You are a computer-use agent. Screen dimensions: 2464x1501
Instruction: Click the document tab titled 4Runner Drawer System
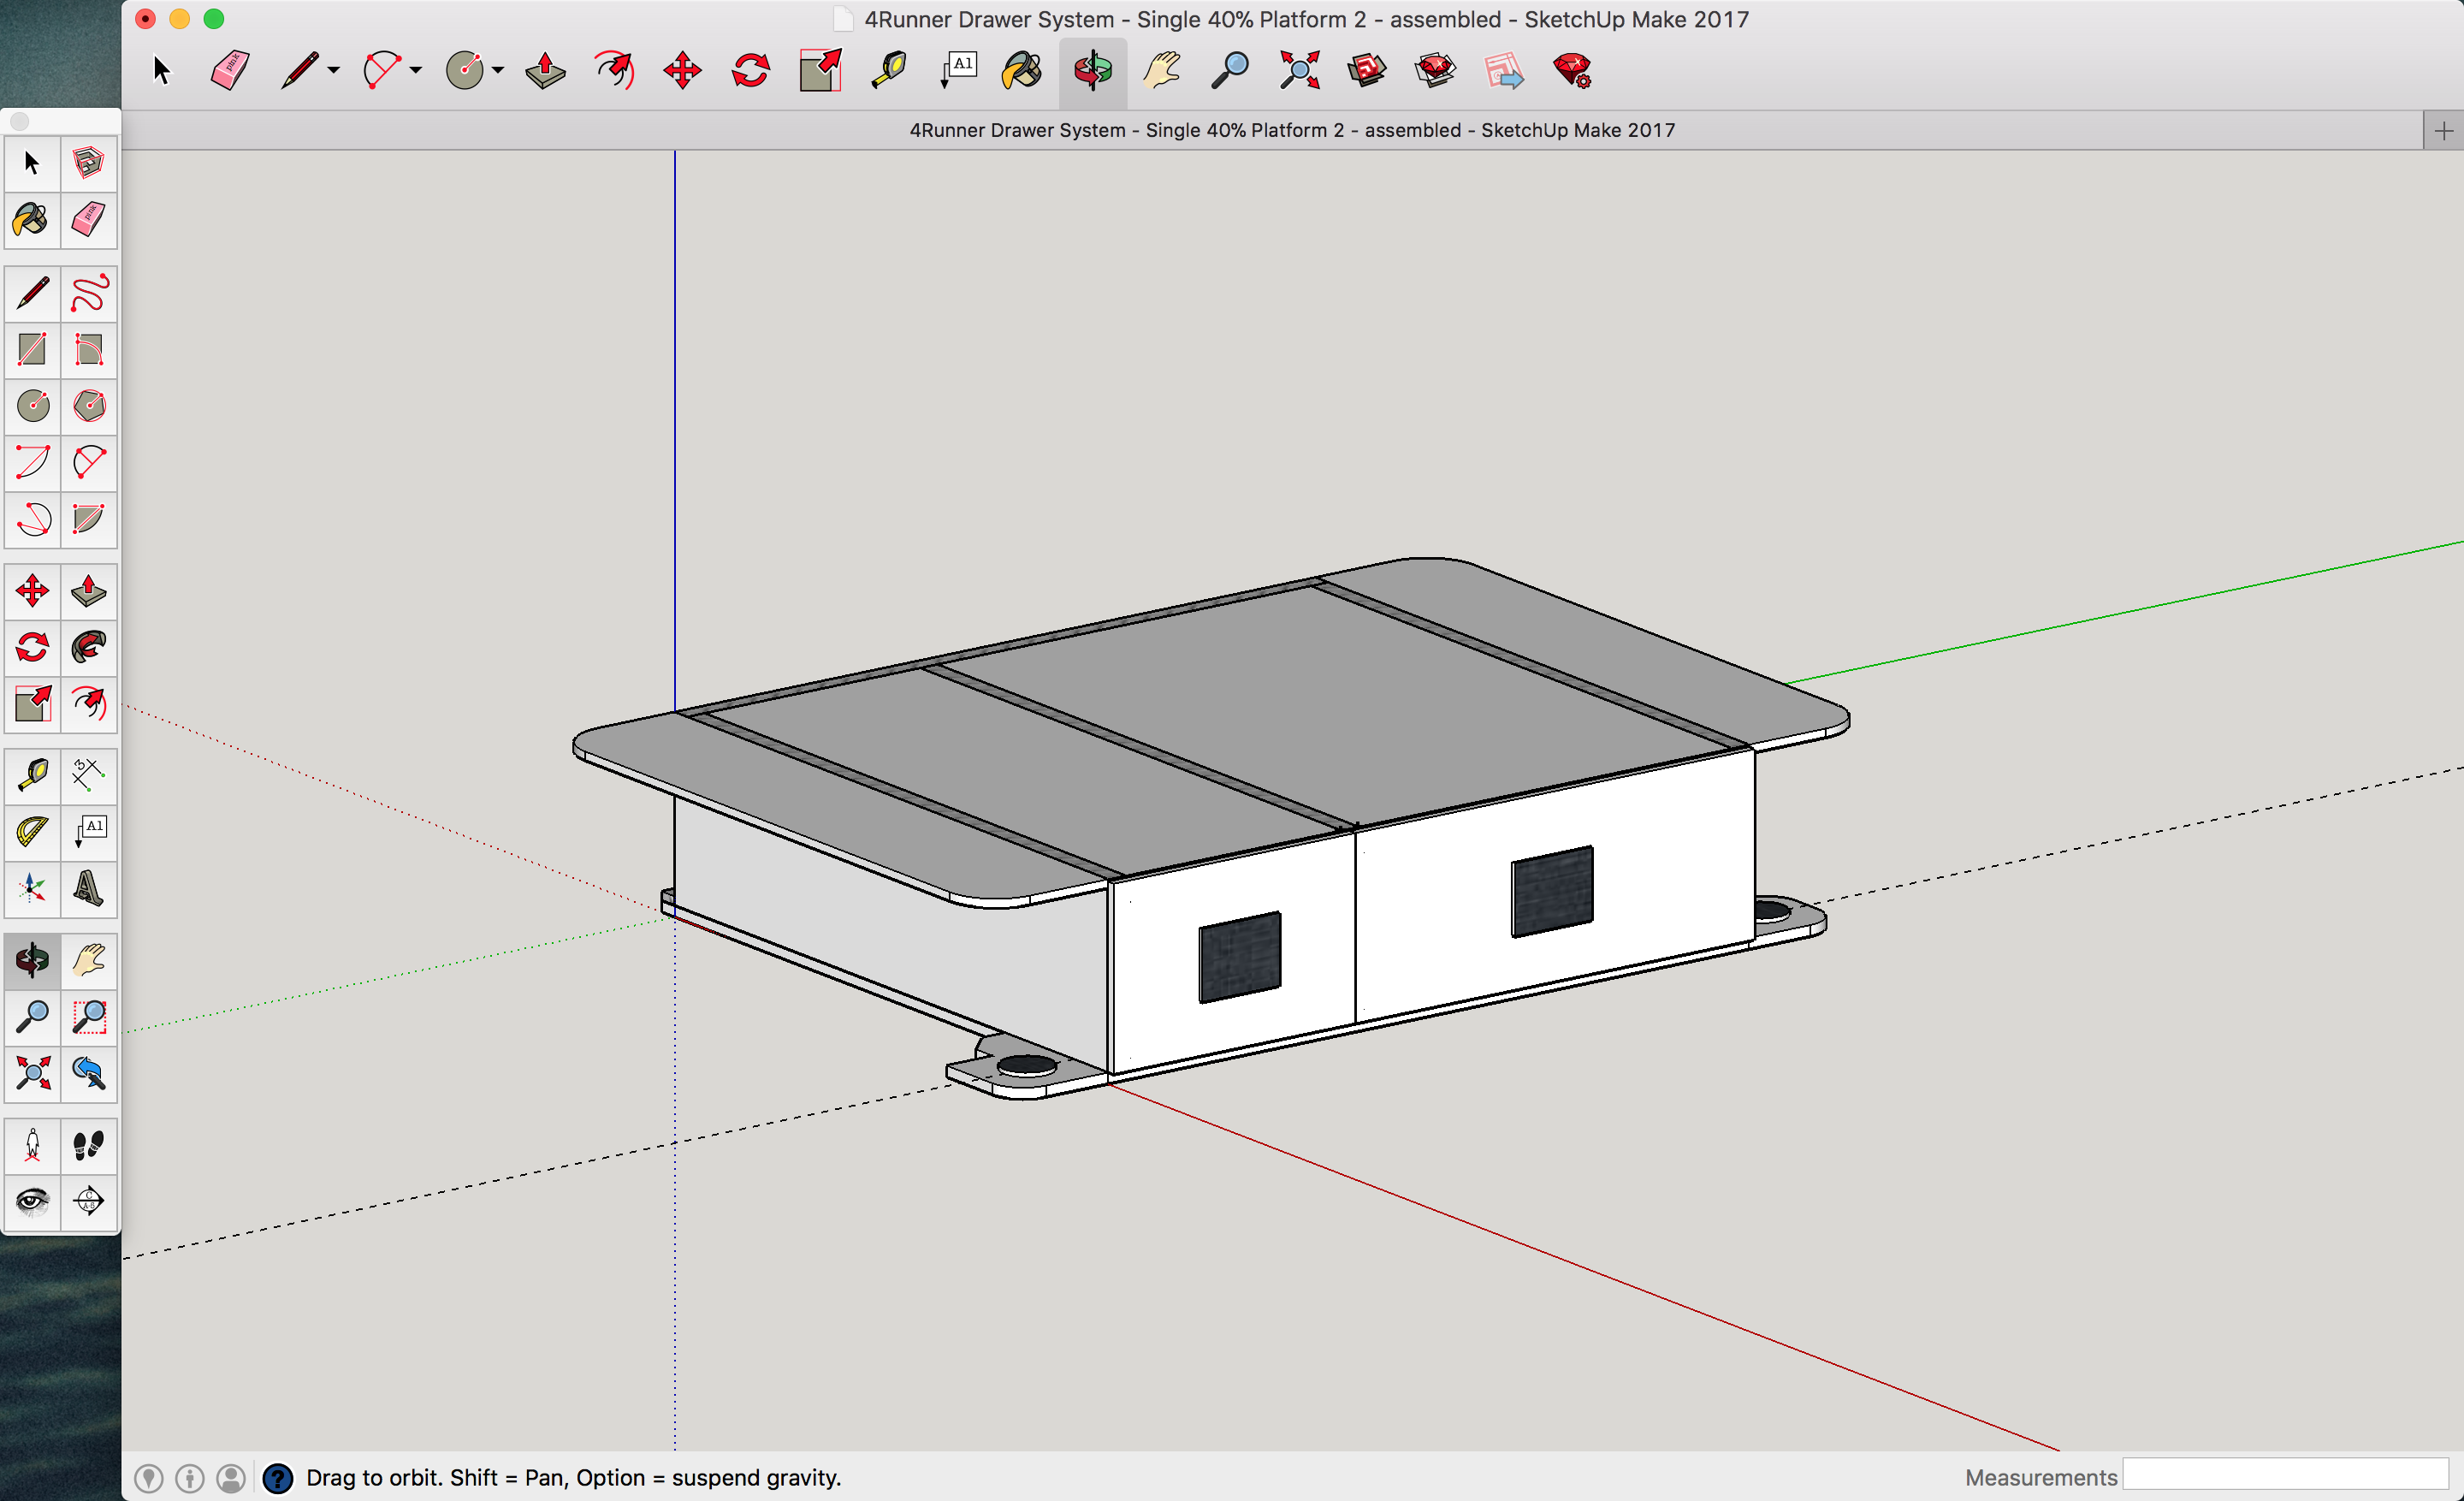[1291, 130]
